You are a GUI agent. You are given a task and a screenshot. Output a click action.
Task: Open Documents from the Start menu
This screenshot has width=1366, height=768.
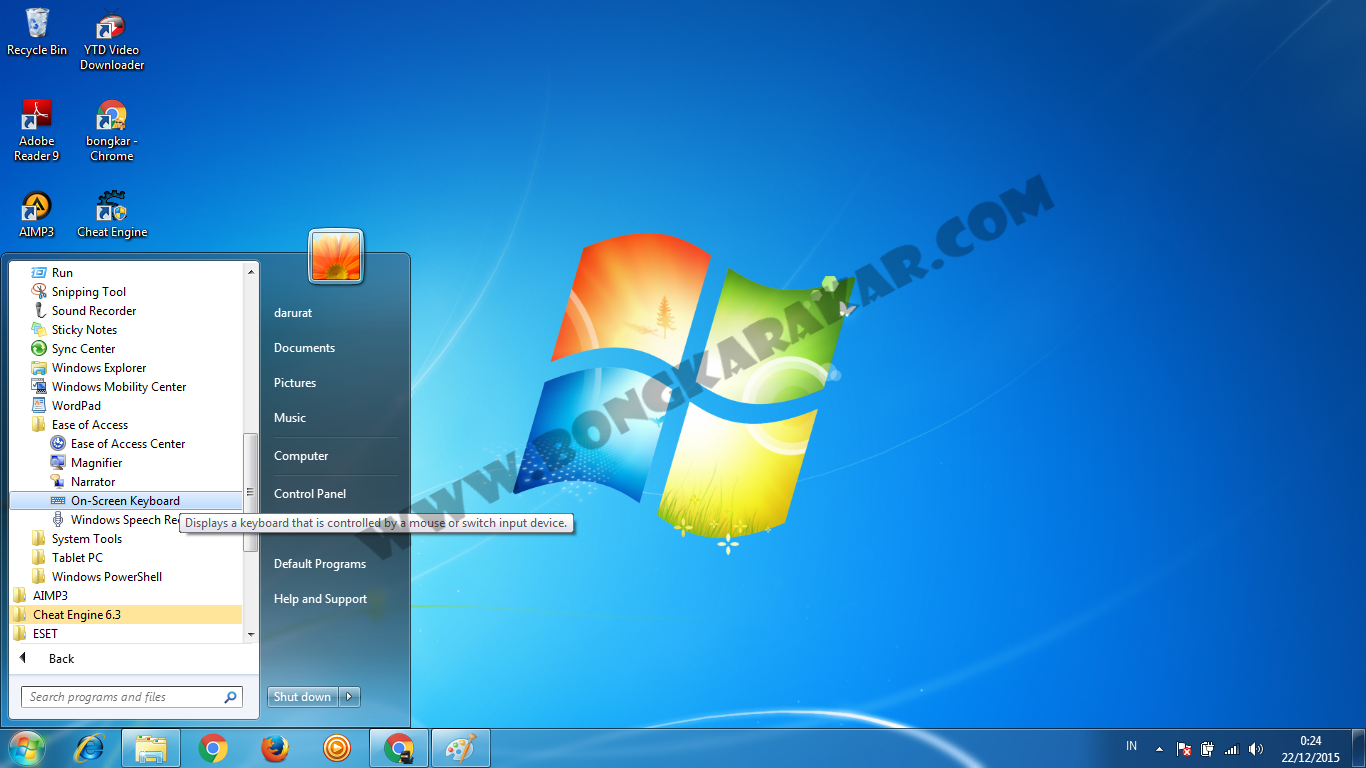[x=304, y=348]
